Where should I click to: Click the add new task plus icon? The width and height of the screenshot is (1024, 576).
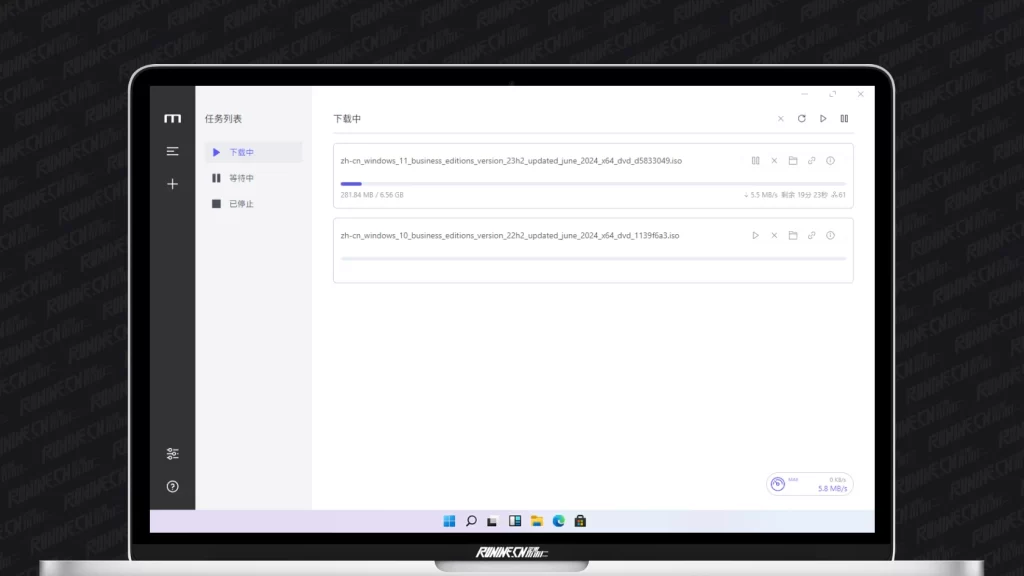click(173, 184)
